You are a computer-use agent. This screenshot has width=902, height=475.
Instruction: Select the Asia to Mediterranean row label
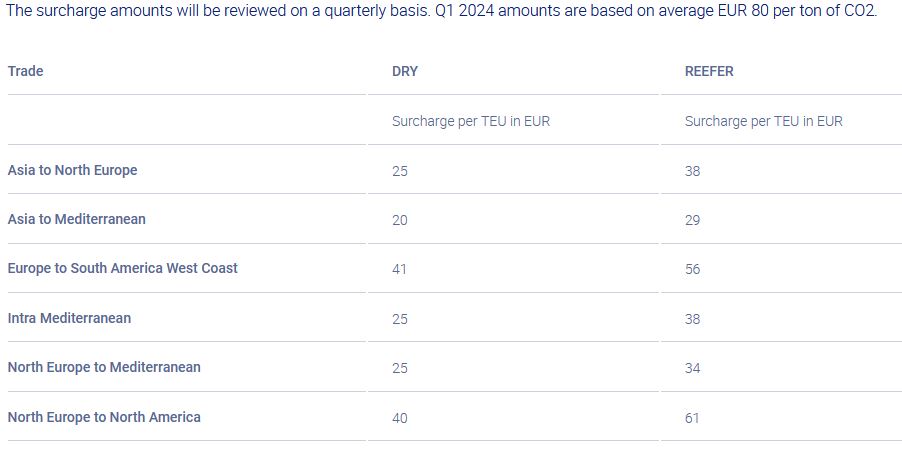(x=77, y=219)
